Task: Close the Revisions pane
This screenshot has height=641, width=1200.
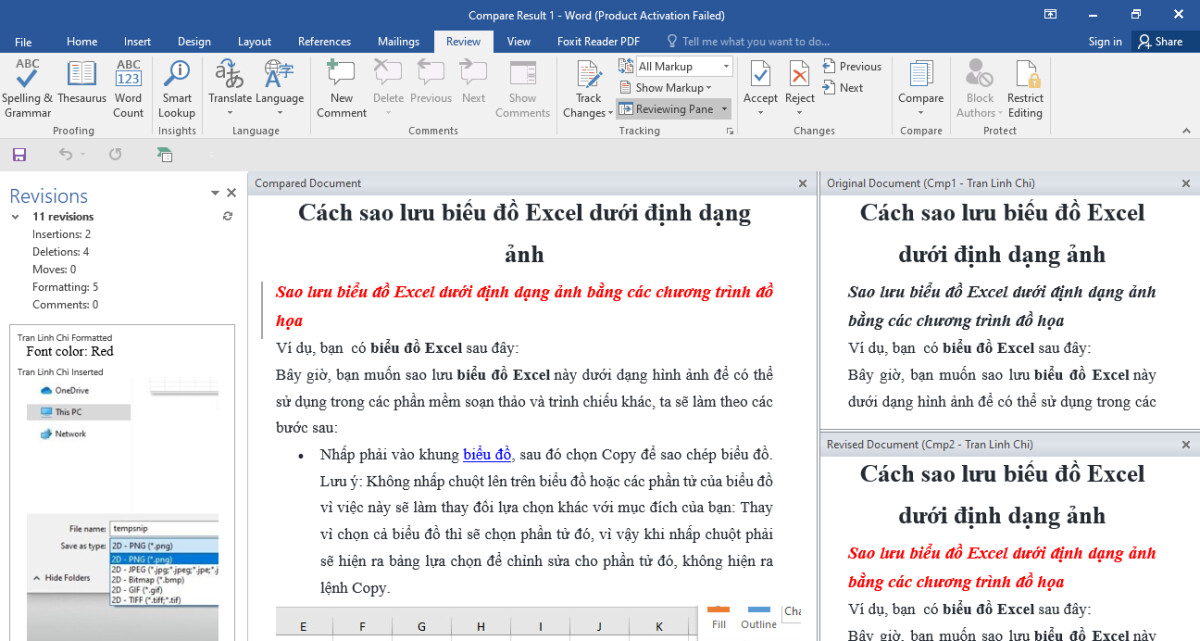Action: [x=232, y=193]
